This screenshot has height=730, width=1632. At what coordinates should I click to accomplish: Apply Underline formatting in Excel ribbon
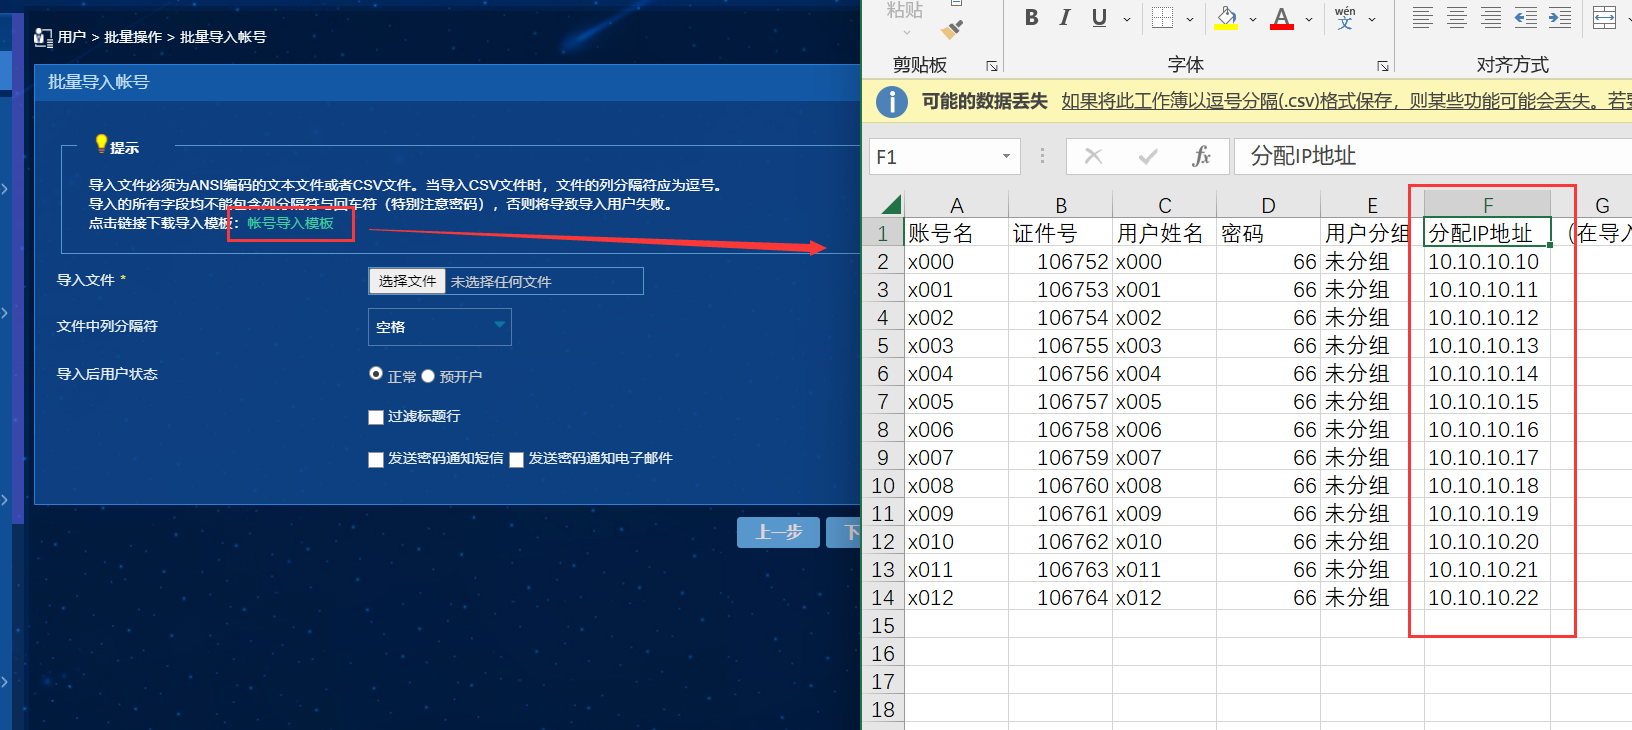(1099, 17)
